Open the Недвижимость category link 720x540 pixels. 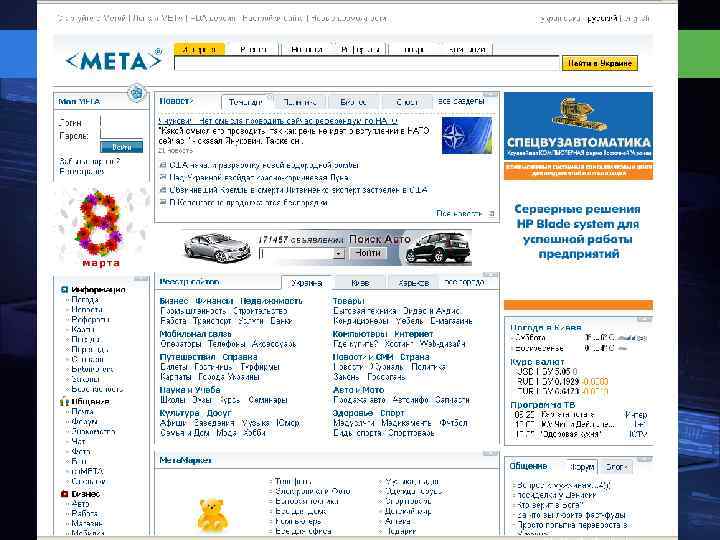(x=271, y=301)
